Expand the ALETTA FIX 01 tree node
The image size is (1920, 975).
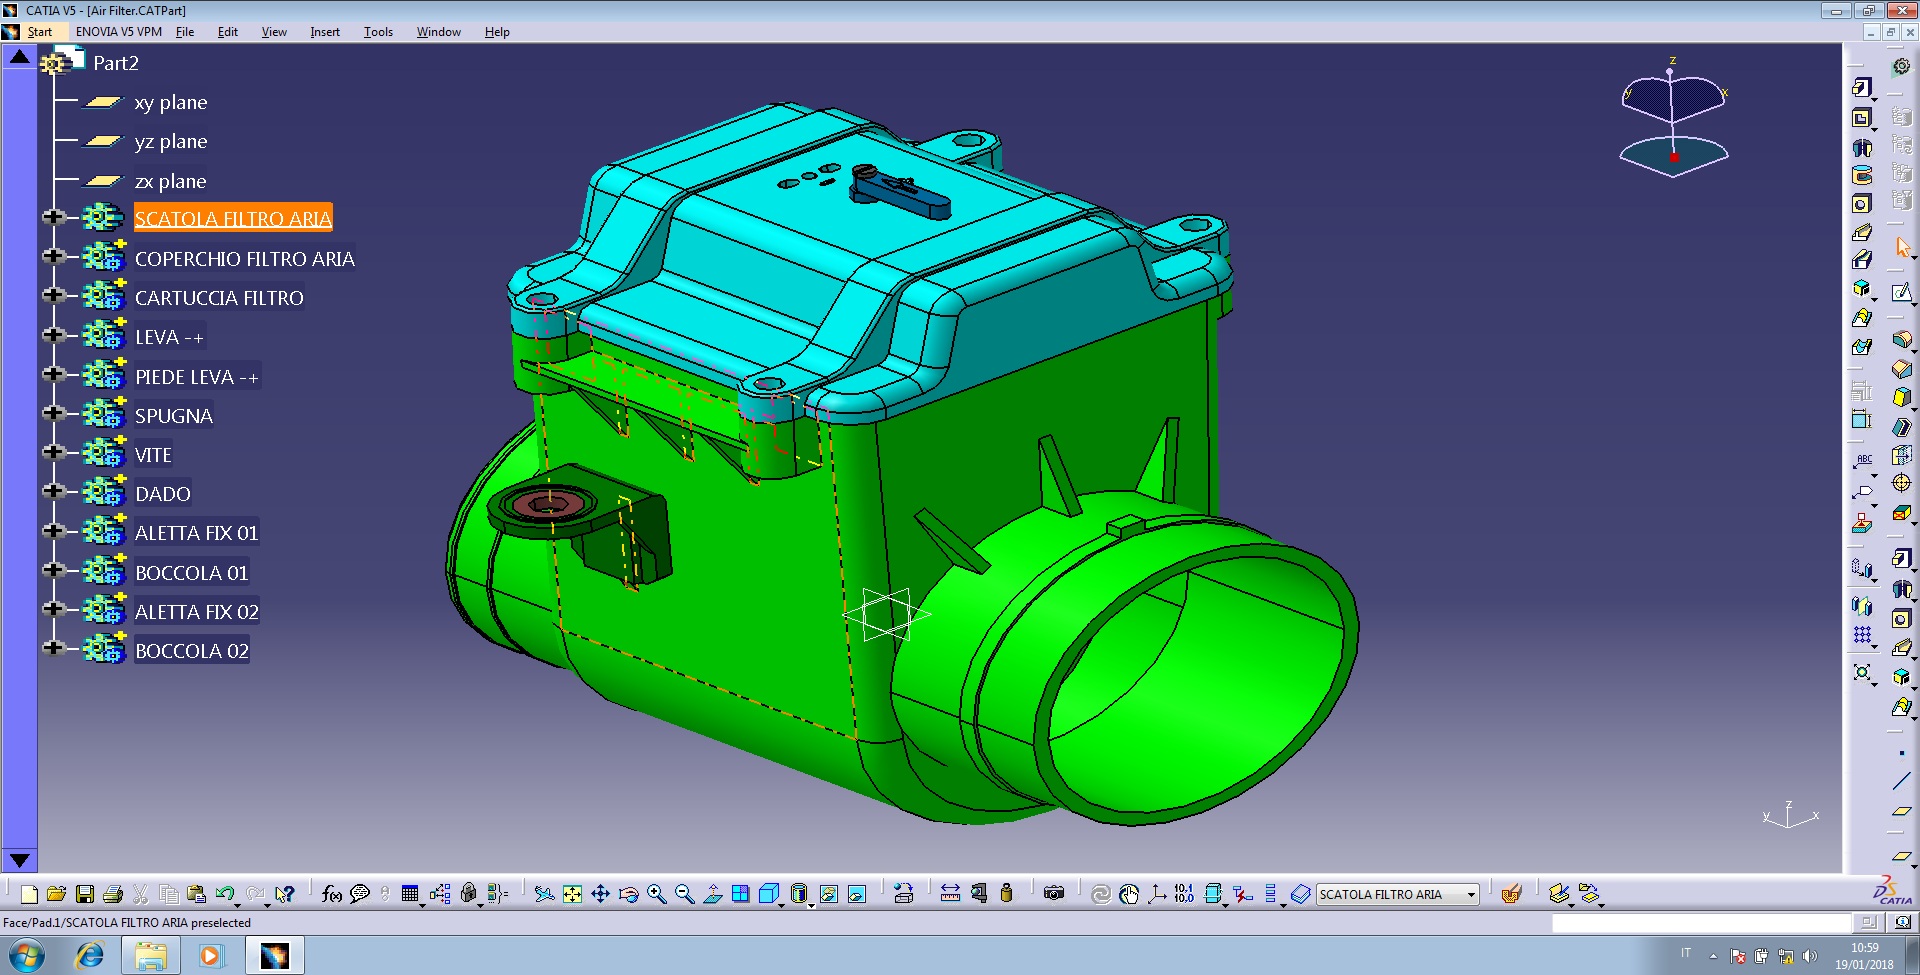pos(54,531)
